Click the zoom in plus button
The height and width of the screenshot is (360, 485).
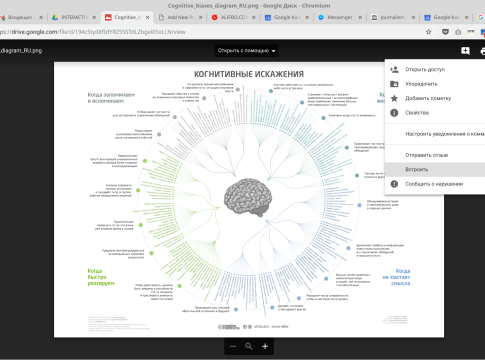click(265, 346)
